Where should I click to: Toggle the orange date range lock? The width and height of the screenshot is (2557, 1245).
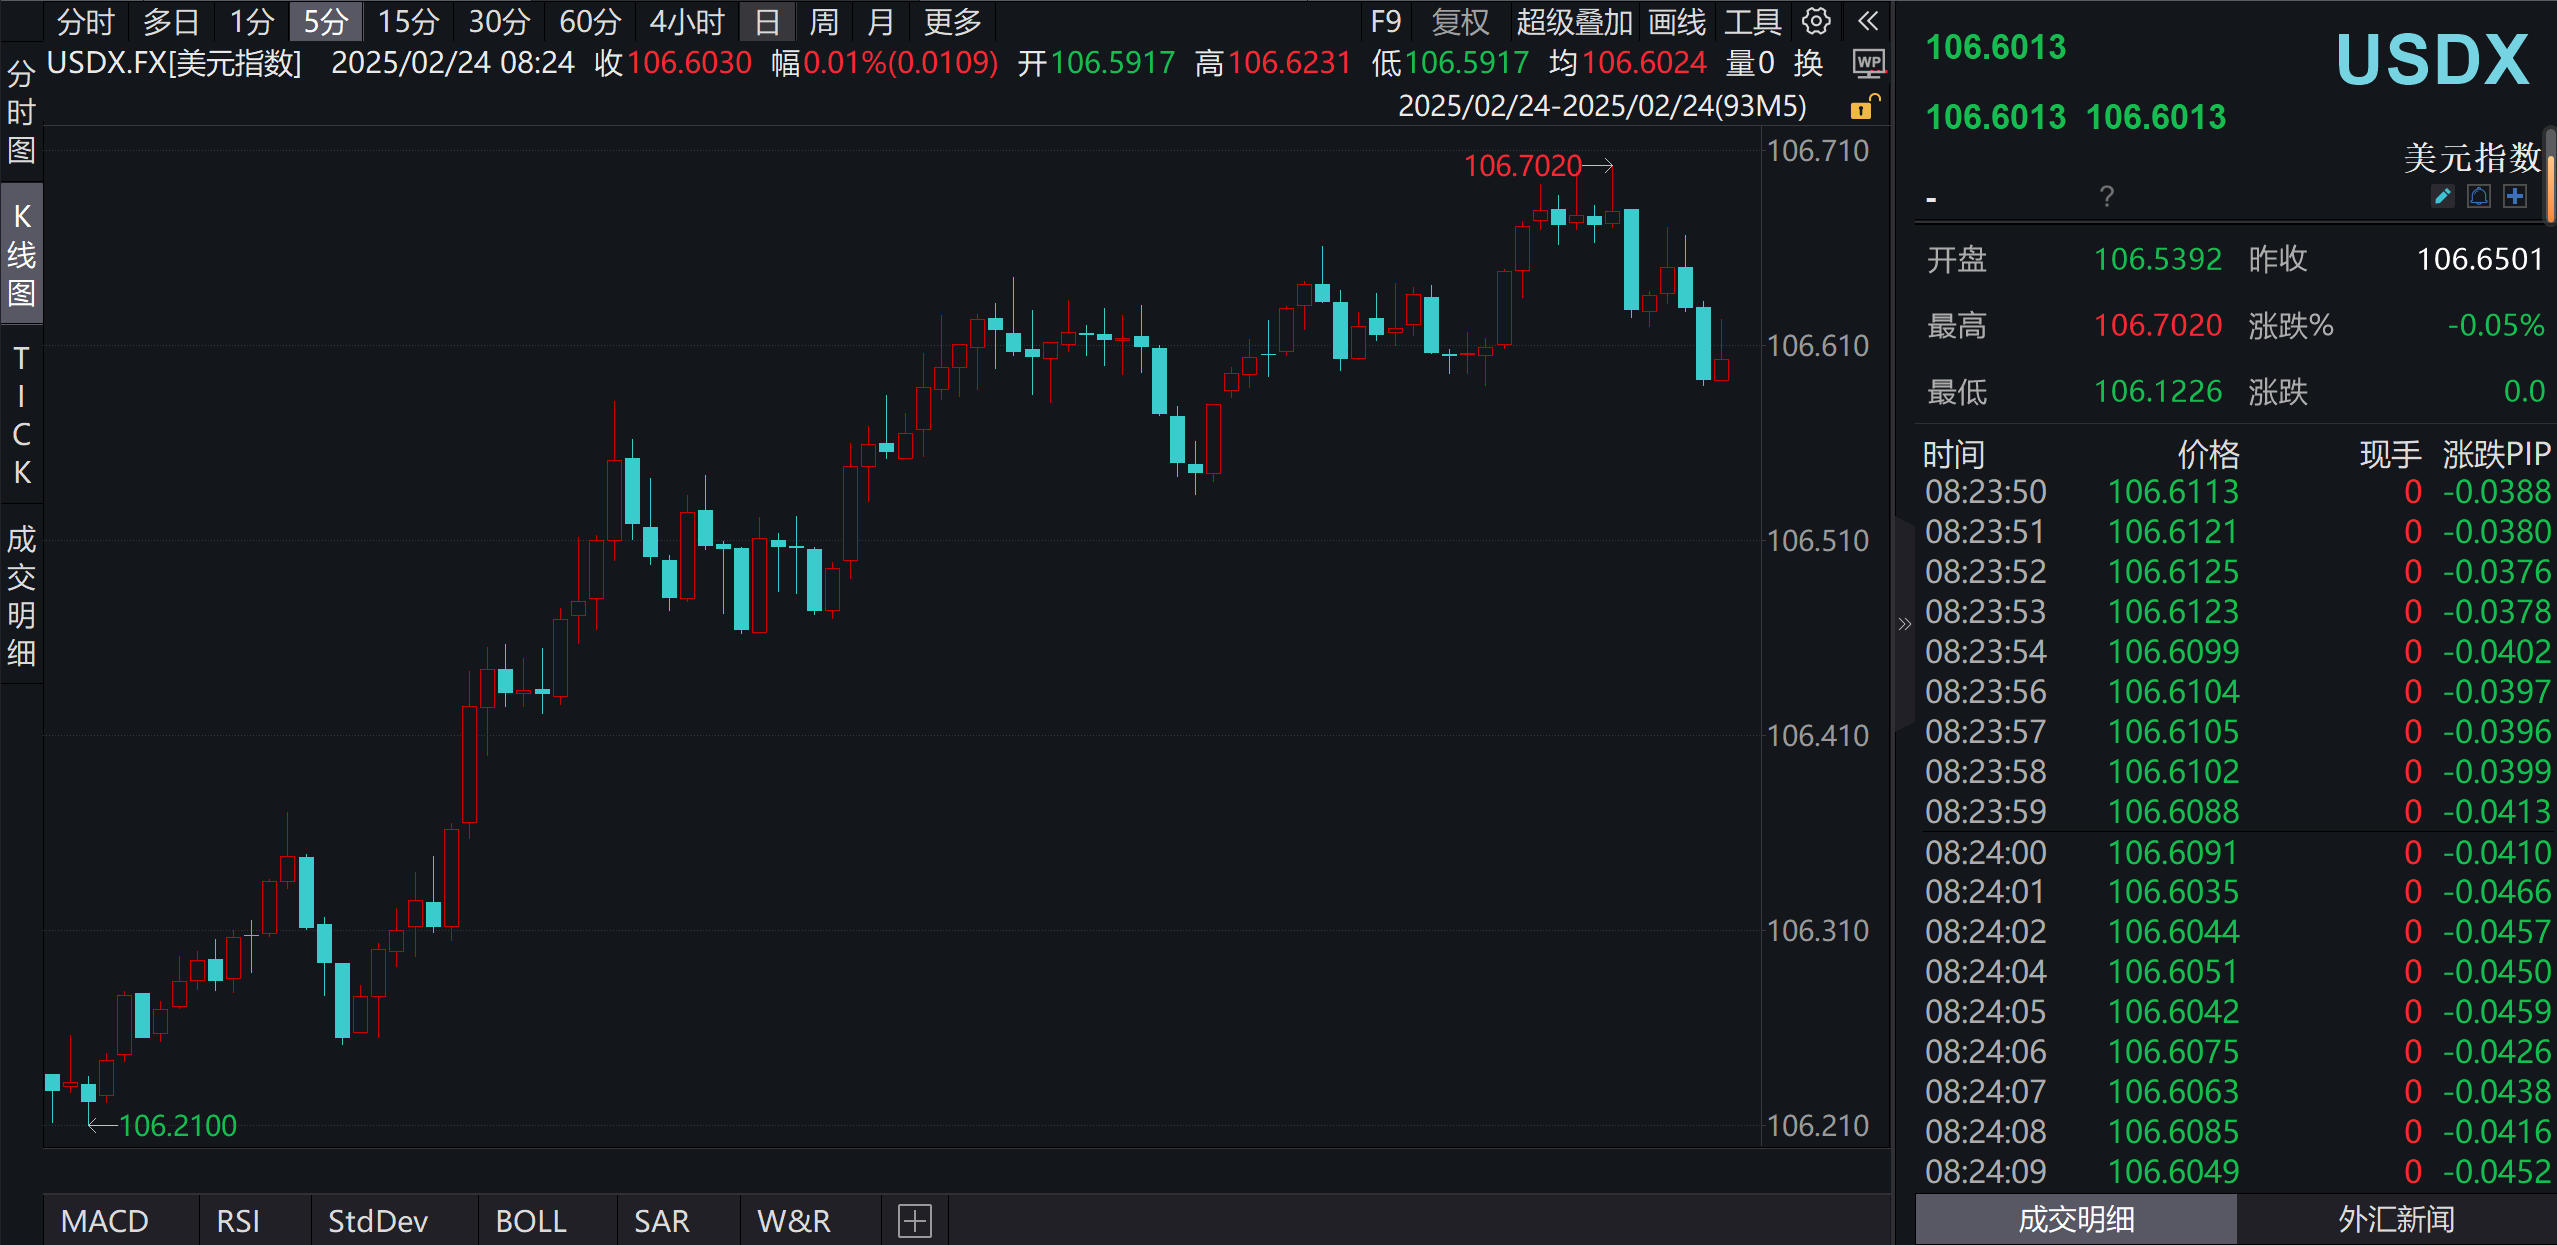coord(1863,107)
